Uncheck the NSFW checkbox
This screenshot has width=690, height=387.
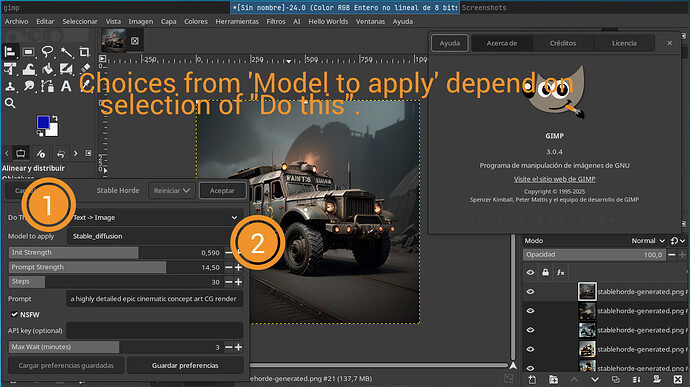click(14, 314)
